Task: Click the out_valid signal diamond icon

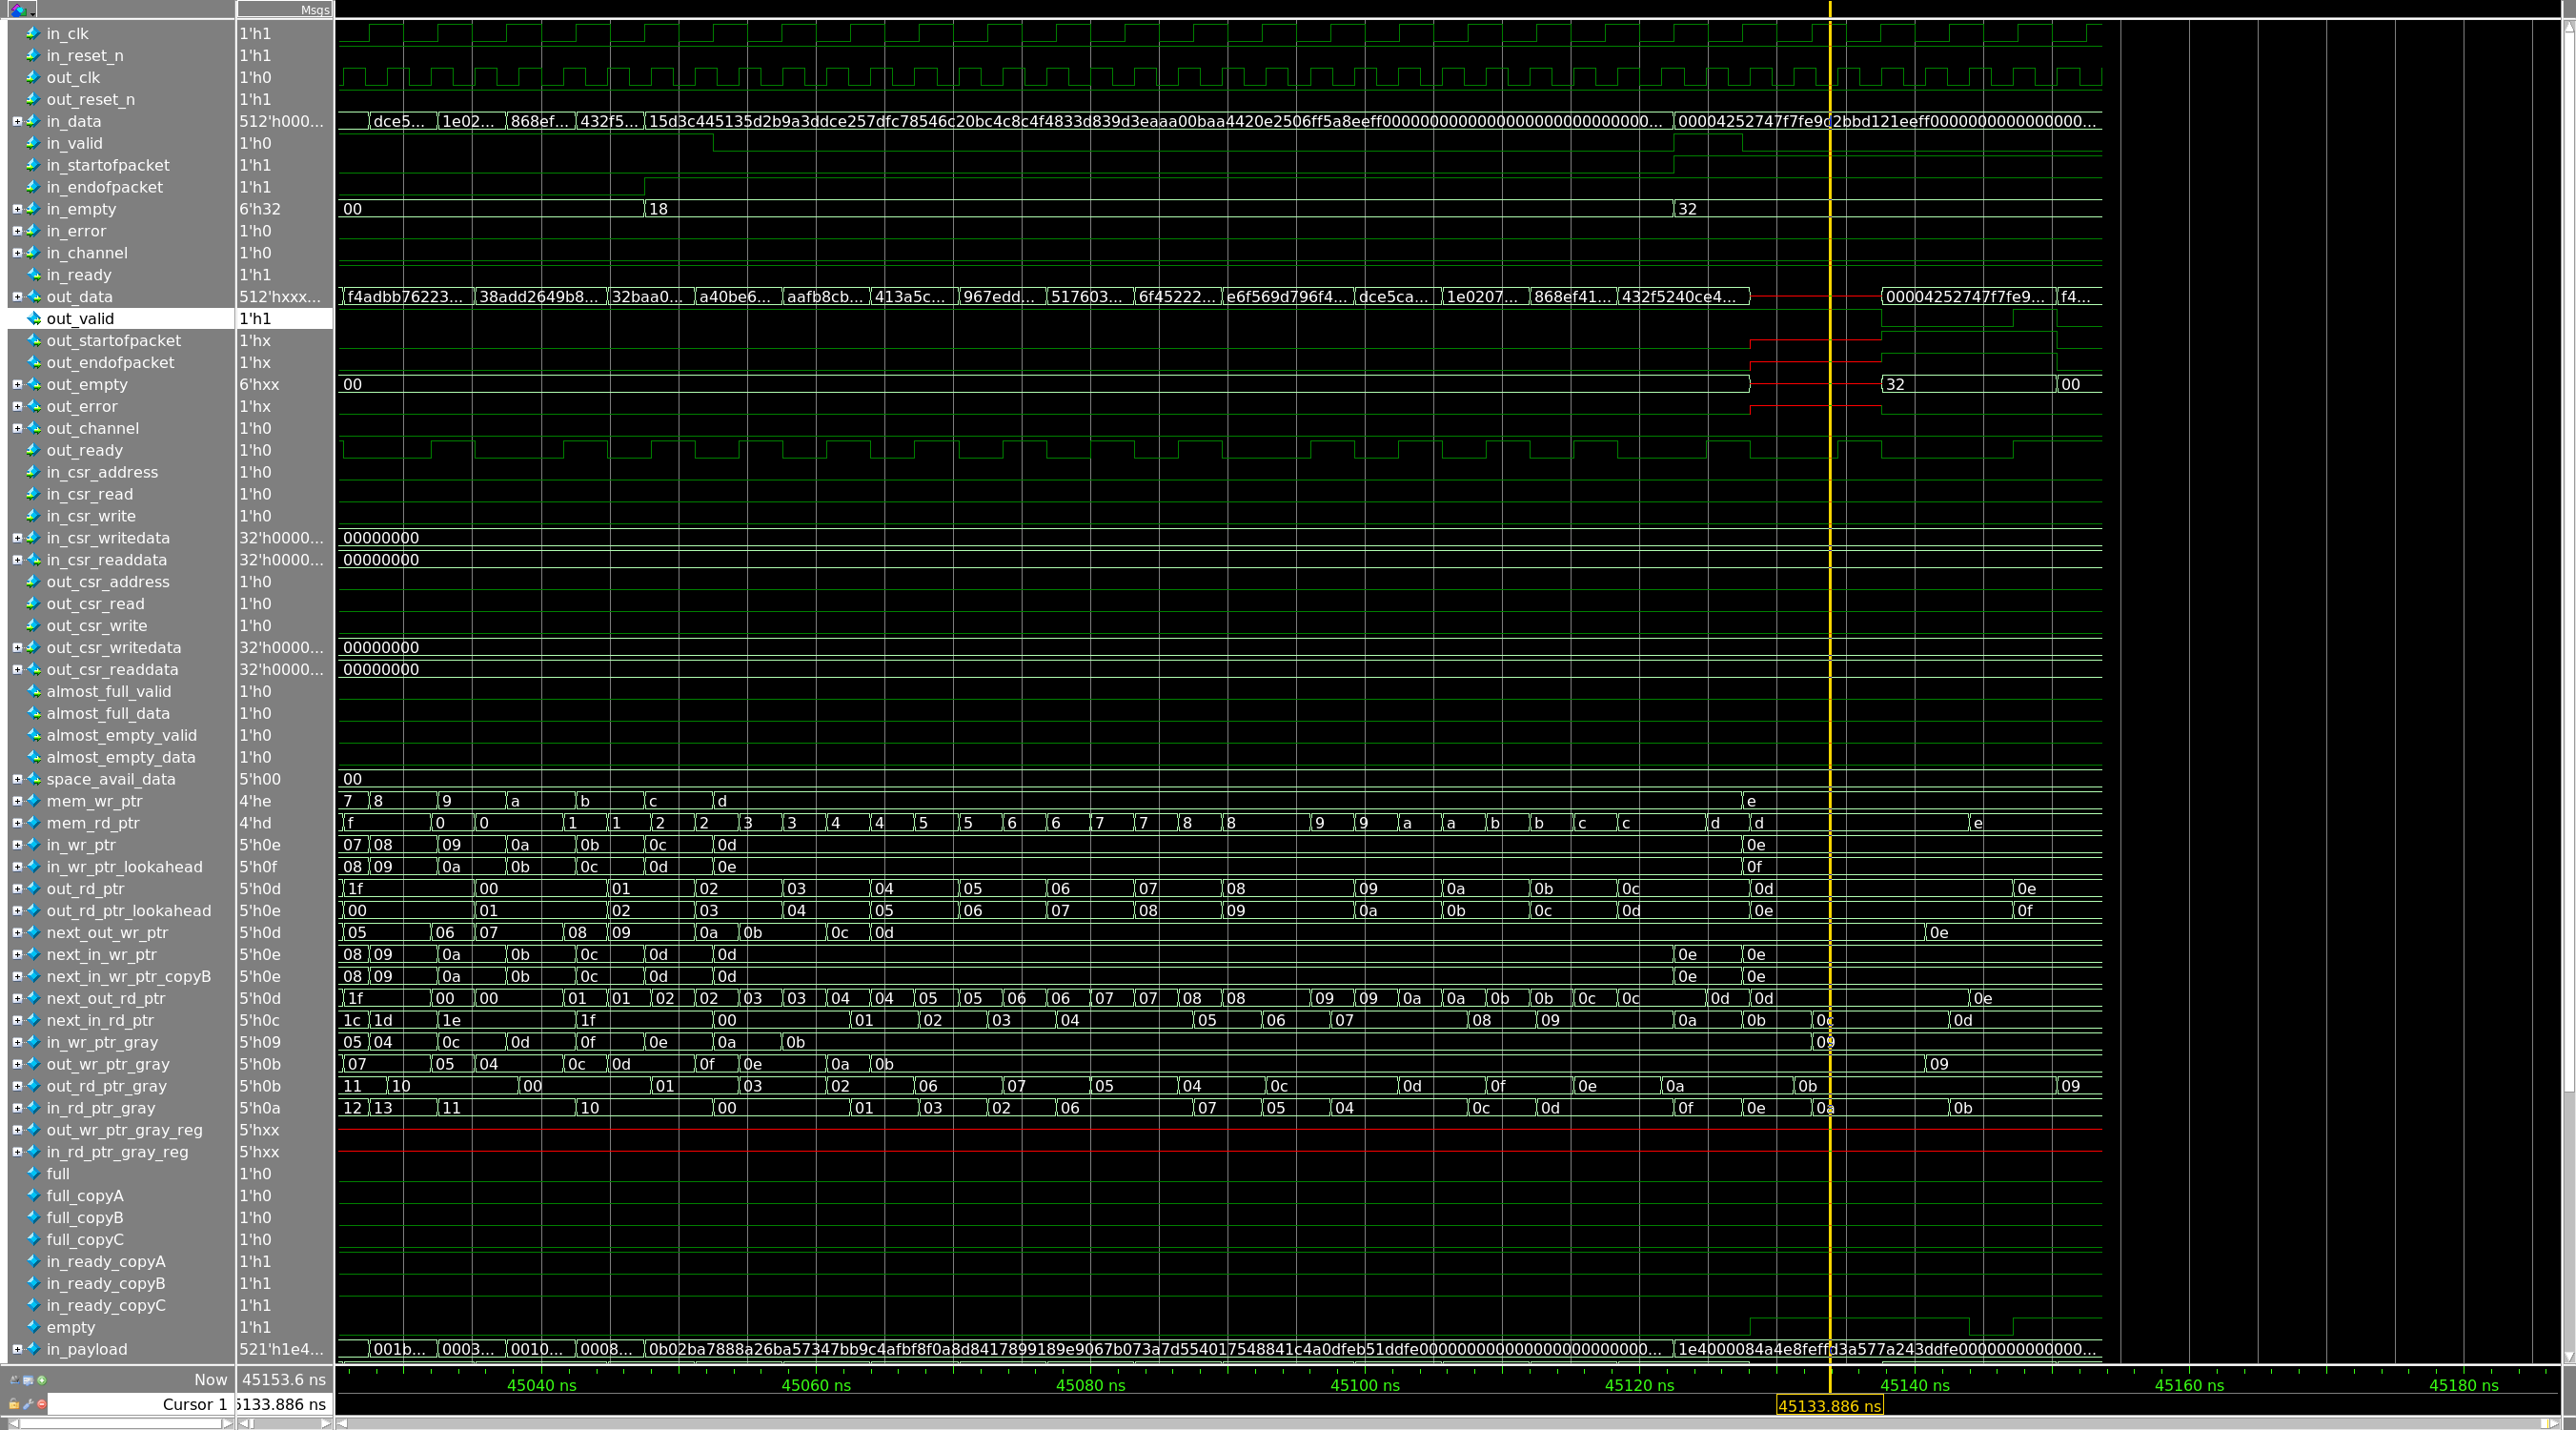Action: [33, 319]
